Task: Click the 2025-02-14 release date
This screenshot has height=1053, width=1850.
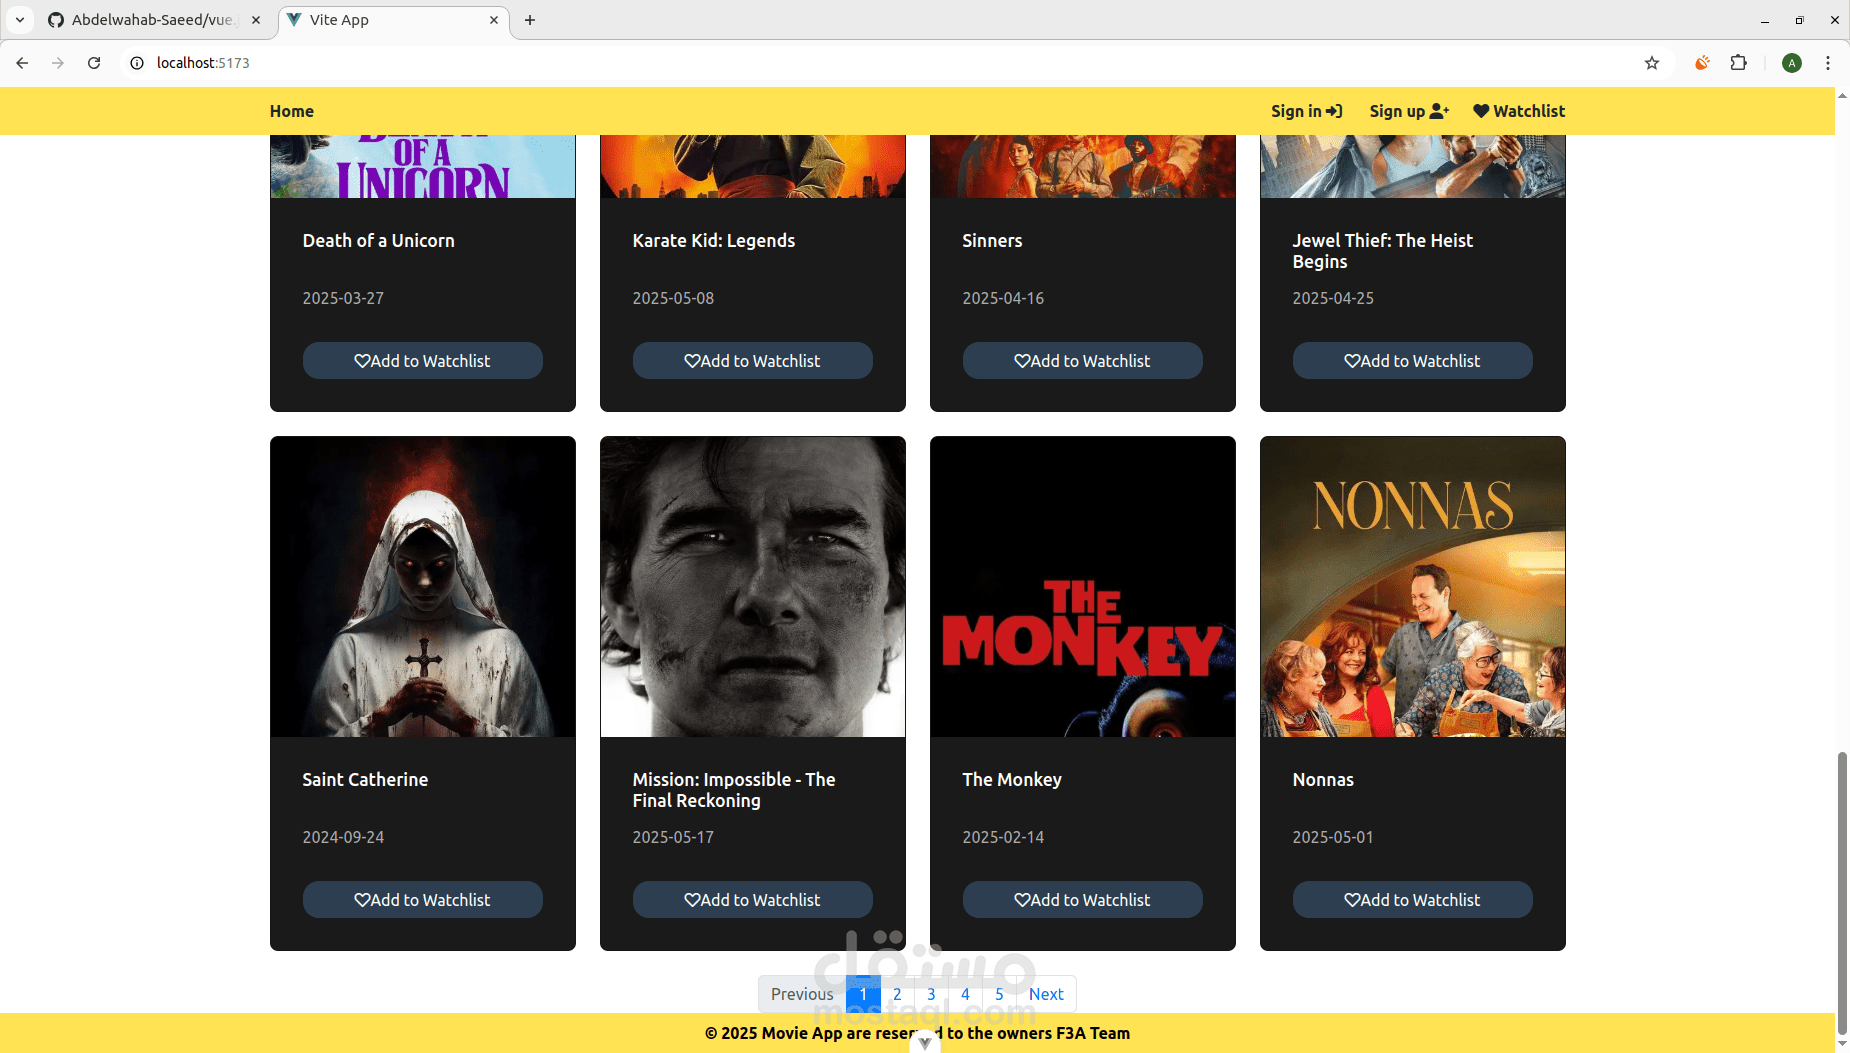Action: click(x=1003, y=837)
